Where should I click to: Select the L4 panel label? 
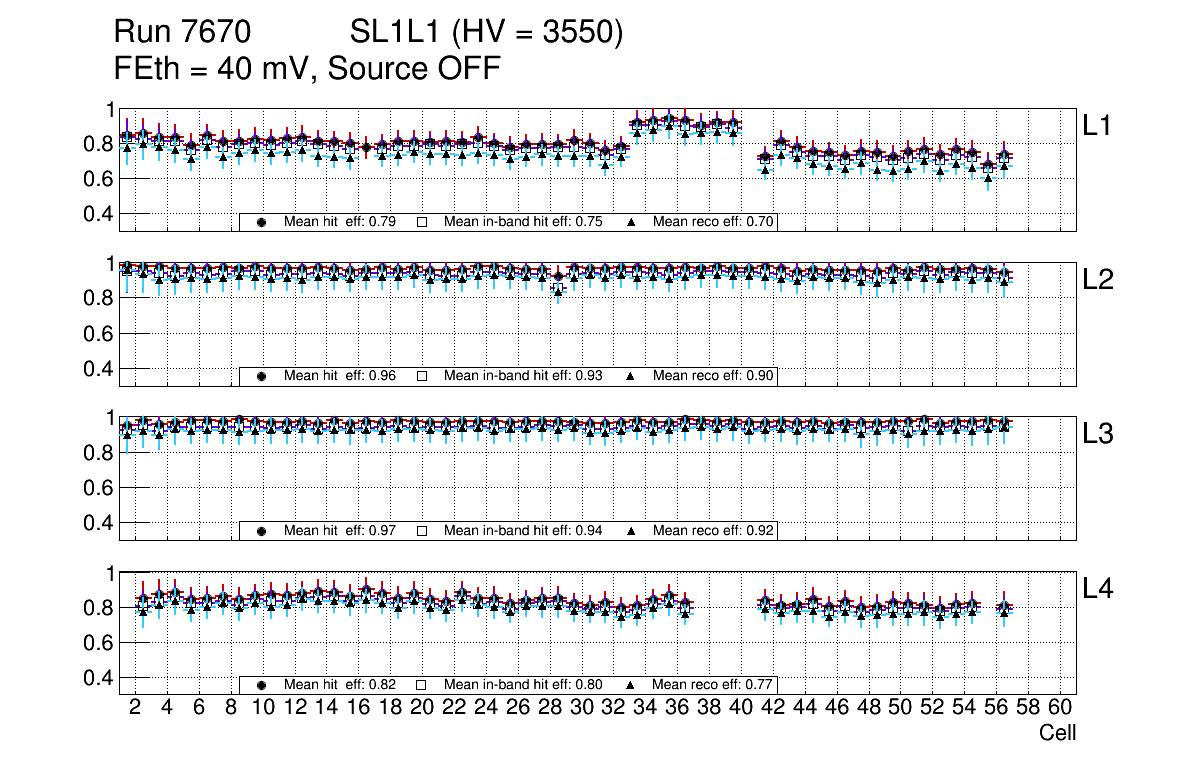point(1098,590)
